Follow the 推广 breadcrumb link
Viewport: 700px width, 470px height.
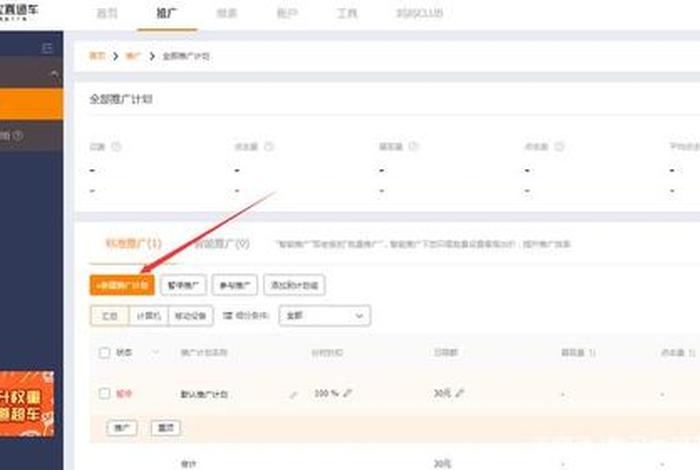[x=133, y=56]
